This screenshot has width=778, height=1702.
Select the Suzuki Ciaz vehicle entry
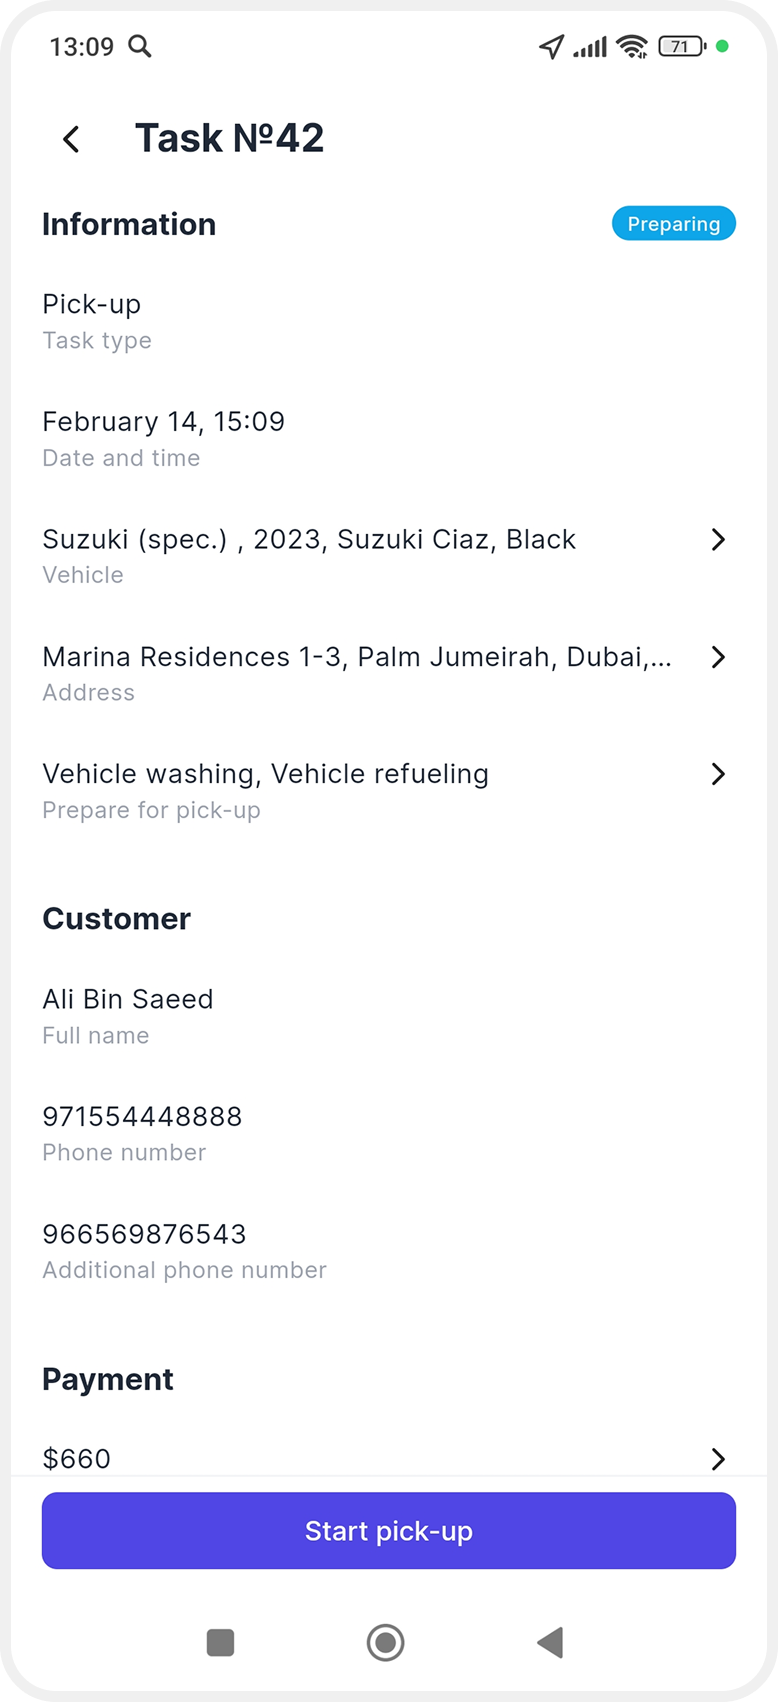point(309,540)
